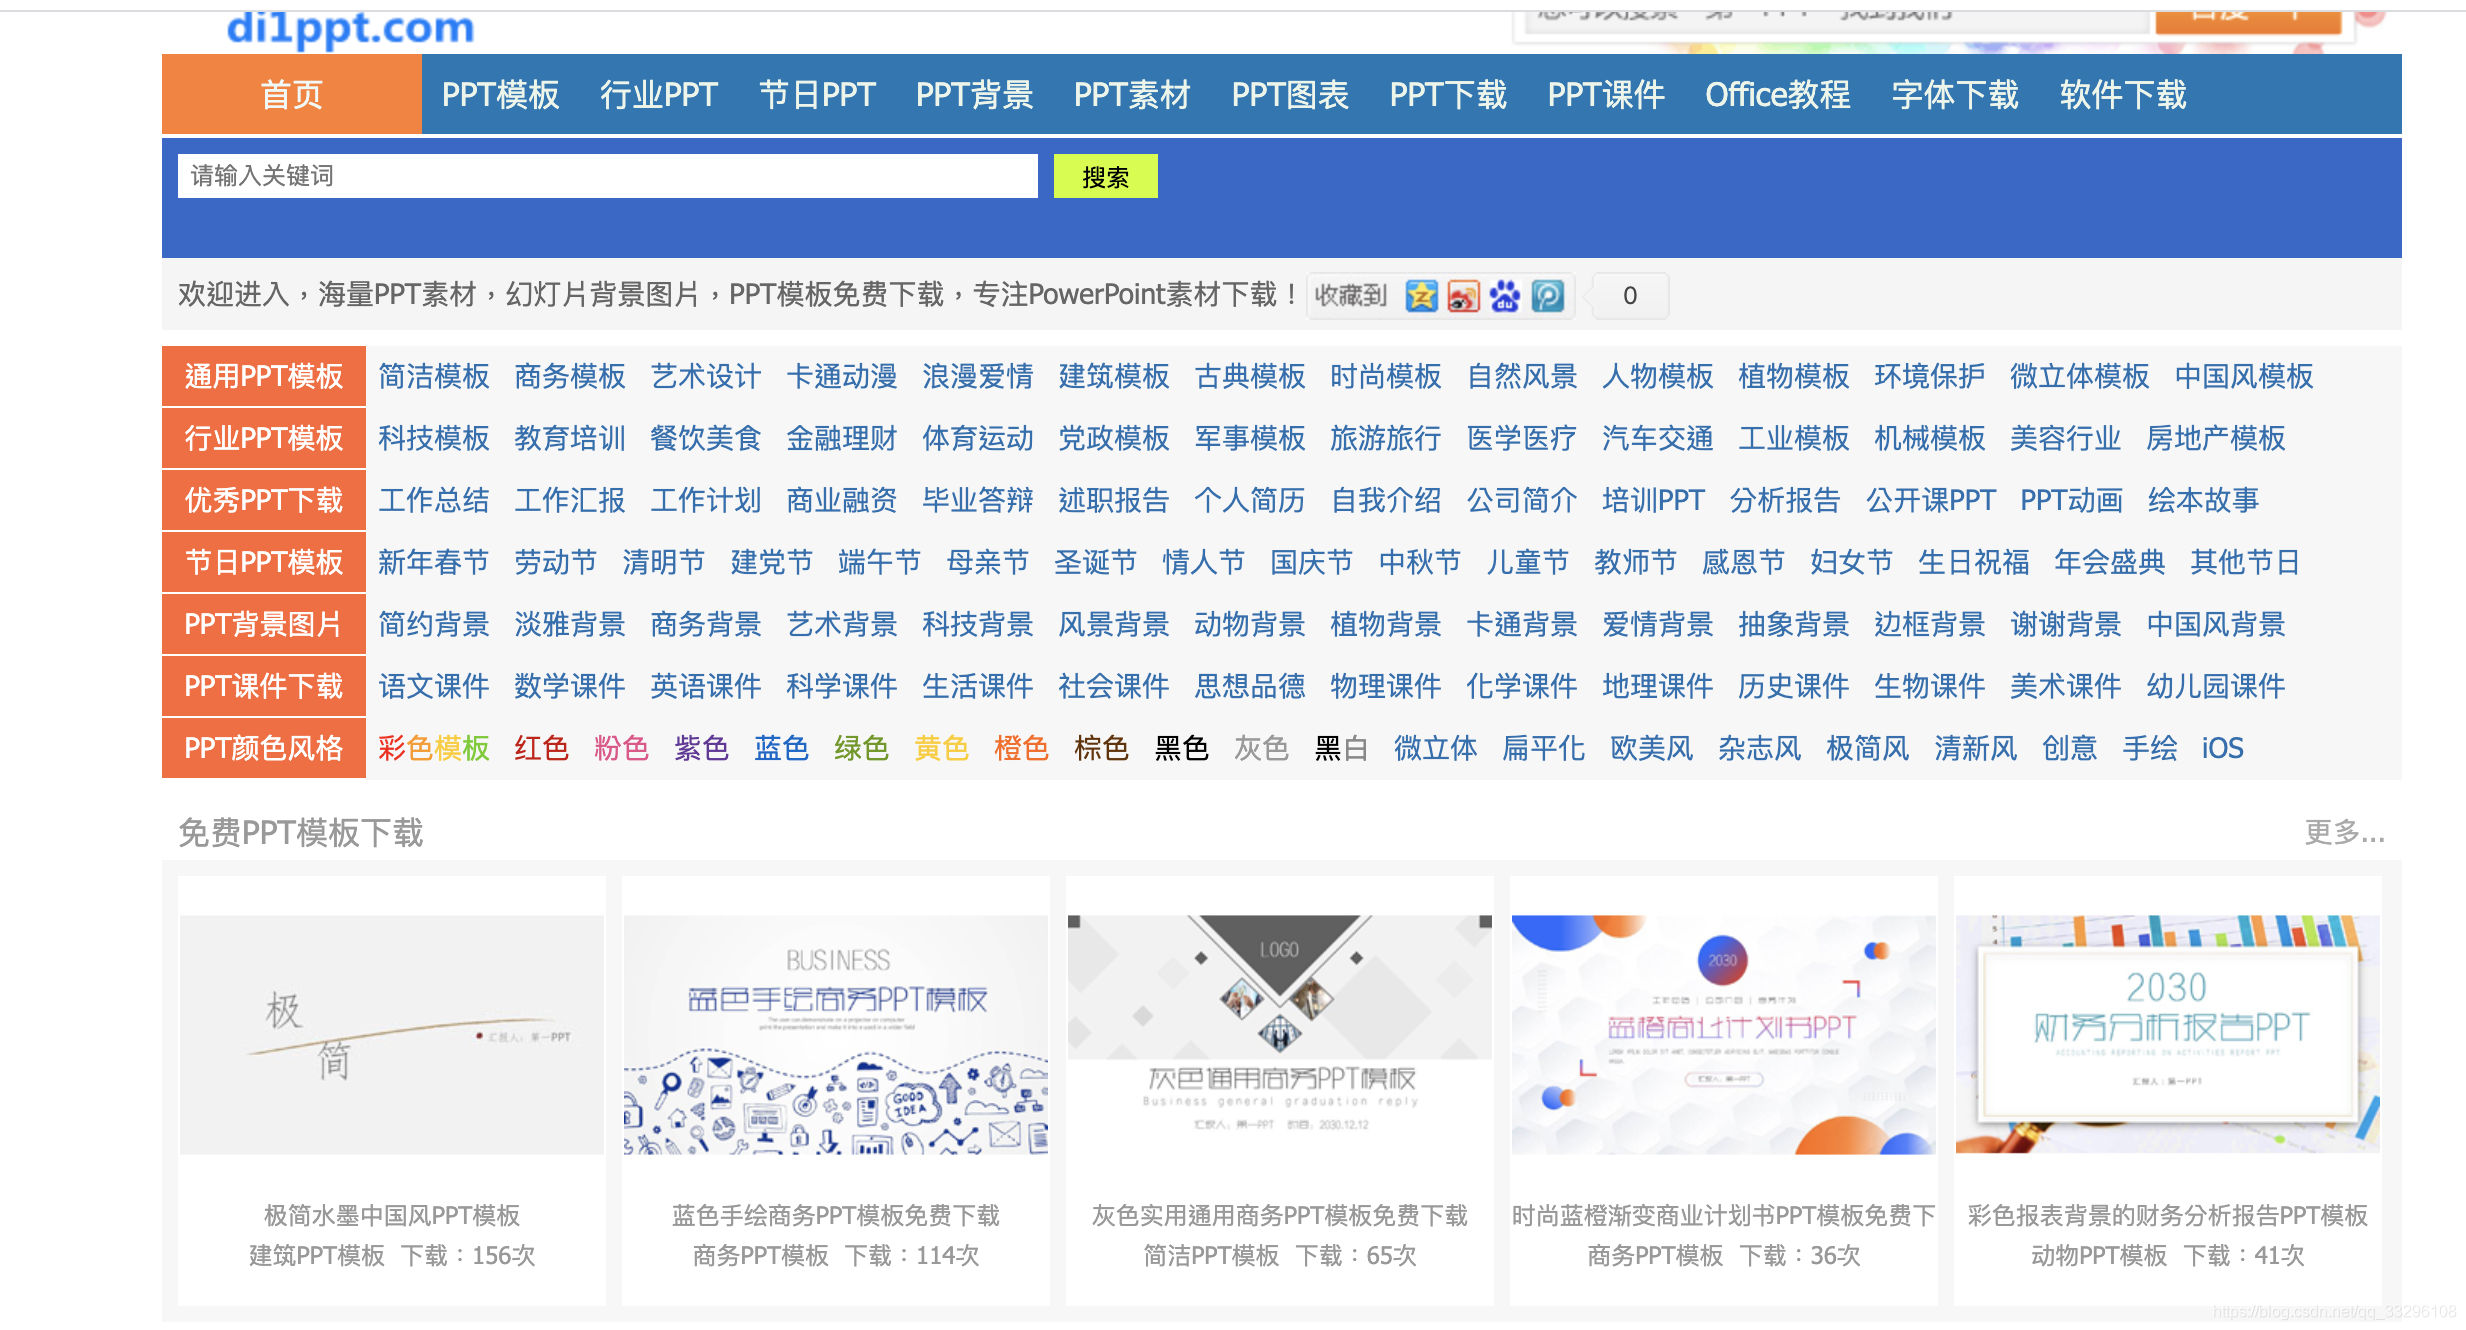The image size is (2466, 1330).
Task: Share to Sina Weibo icon
Action: pos(1463,296)
